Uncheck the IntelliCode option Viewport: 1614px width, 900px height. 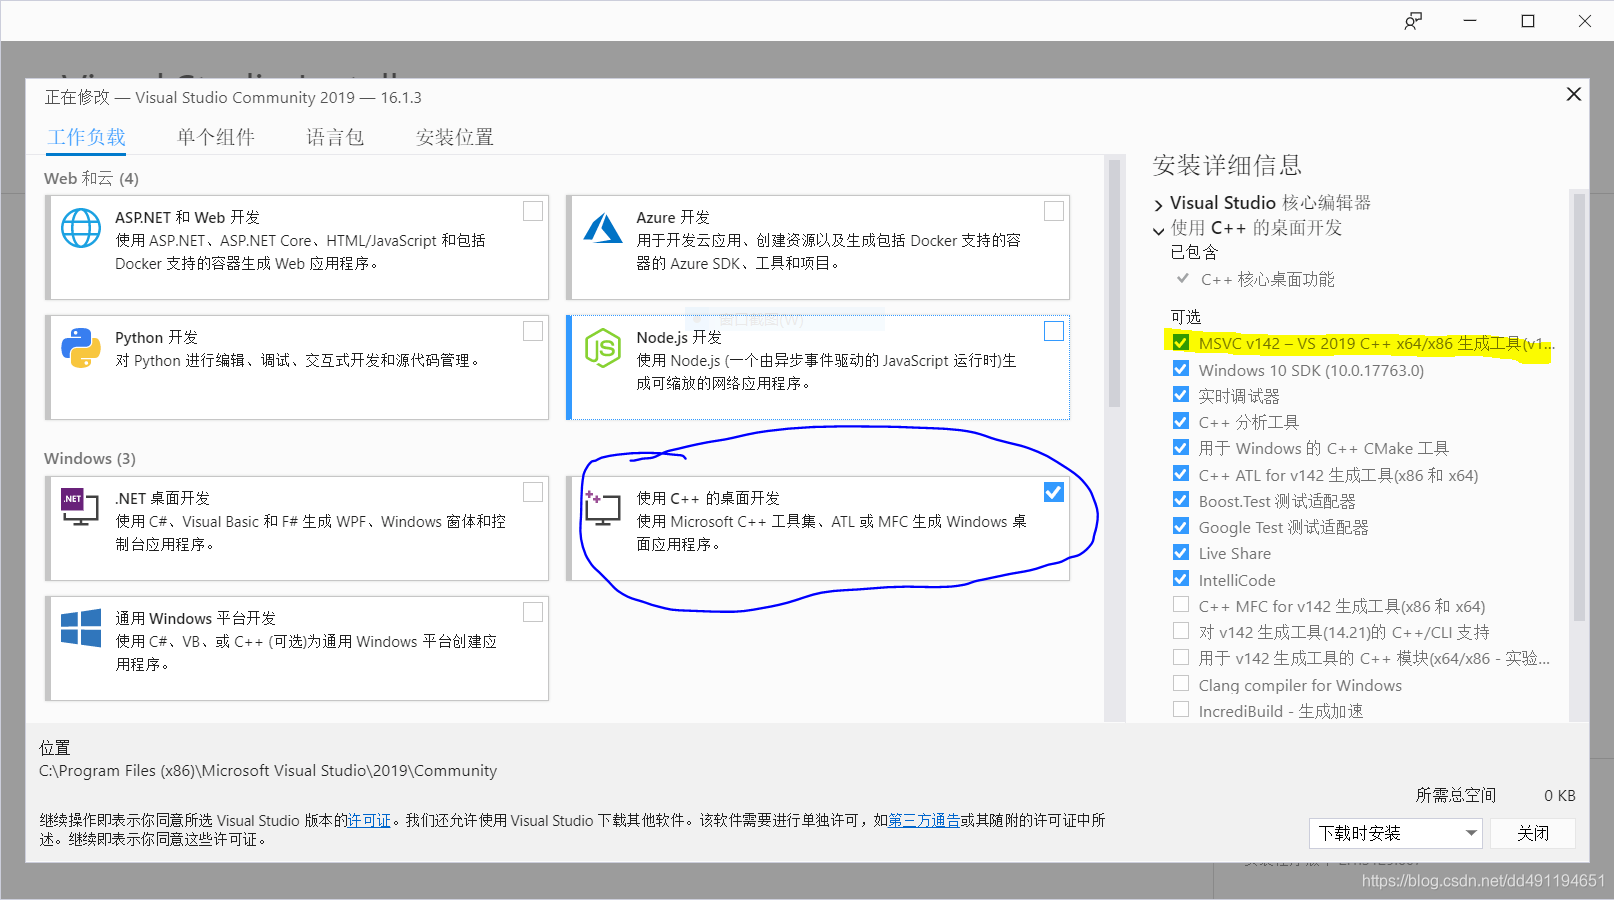pyautogui.click(x=1181, y=579)
